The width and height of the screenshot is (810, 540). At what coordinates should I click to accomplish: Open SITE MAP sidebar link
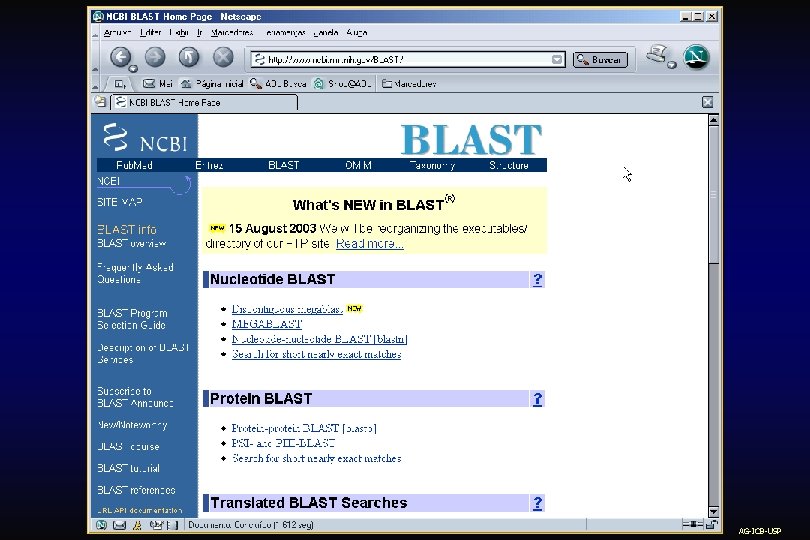pos(120,202)
